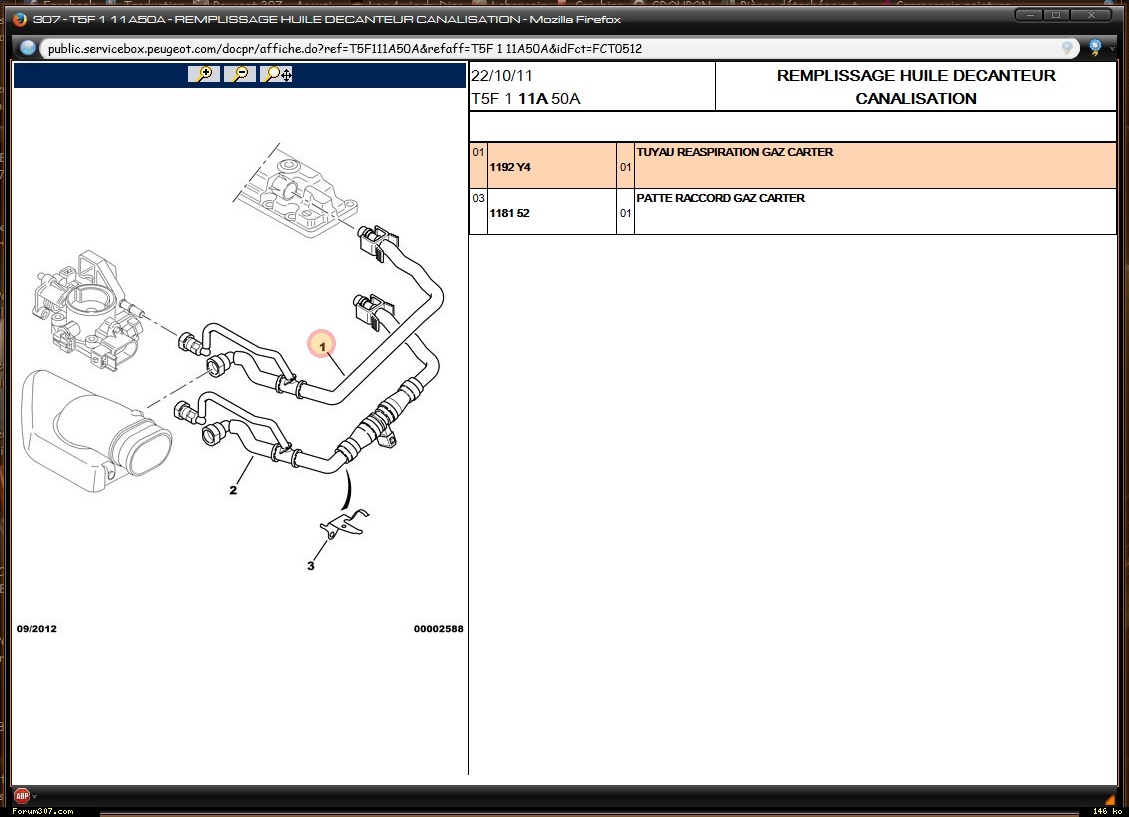Click the zoom out magnifier icon
1129x817 pixels.
[x=240, y=74]
